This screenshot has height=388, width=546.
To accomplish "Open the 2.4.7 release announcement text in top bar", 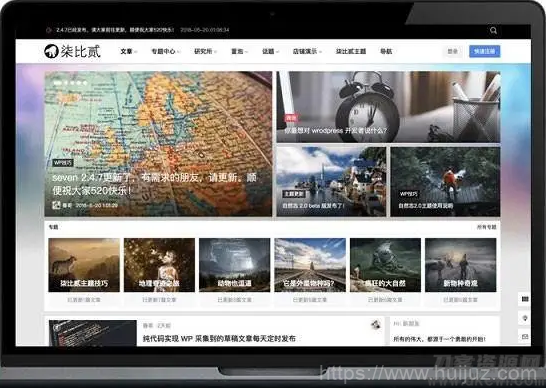I will point(115,30).
